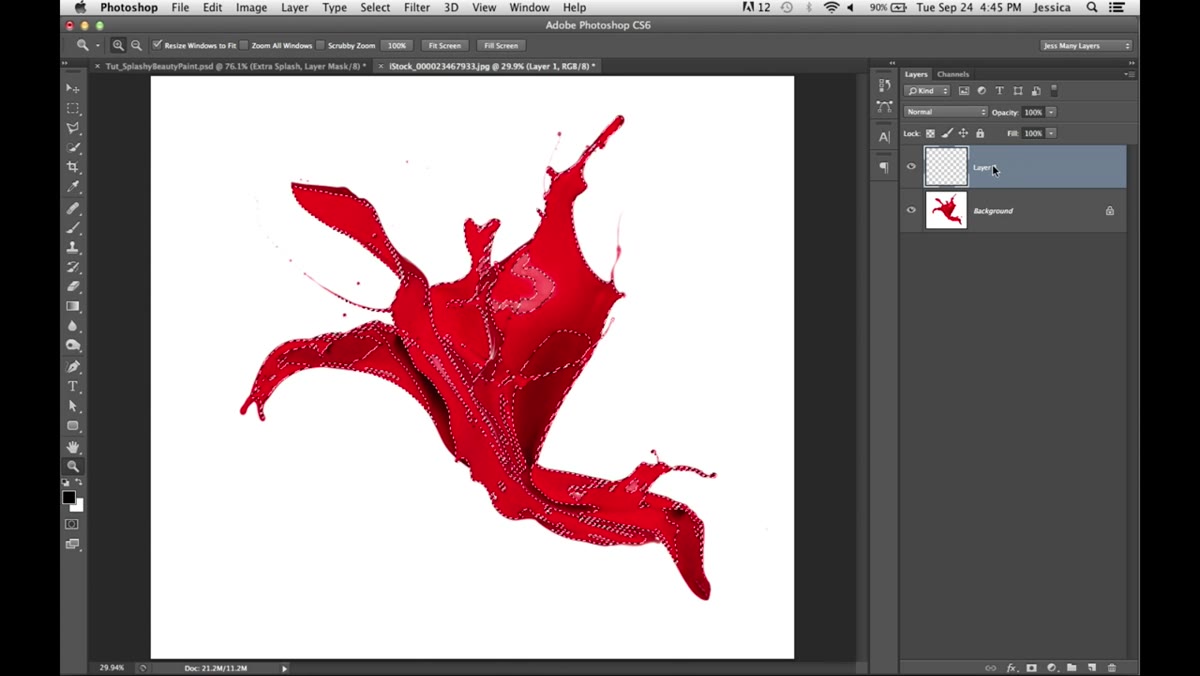Select the Rectangular Marquee tool

[73, 108]
